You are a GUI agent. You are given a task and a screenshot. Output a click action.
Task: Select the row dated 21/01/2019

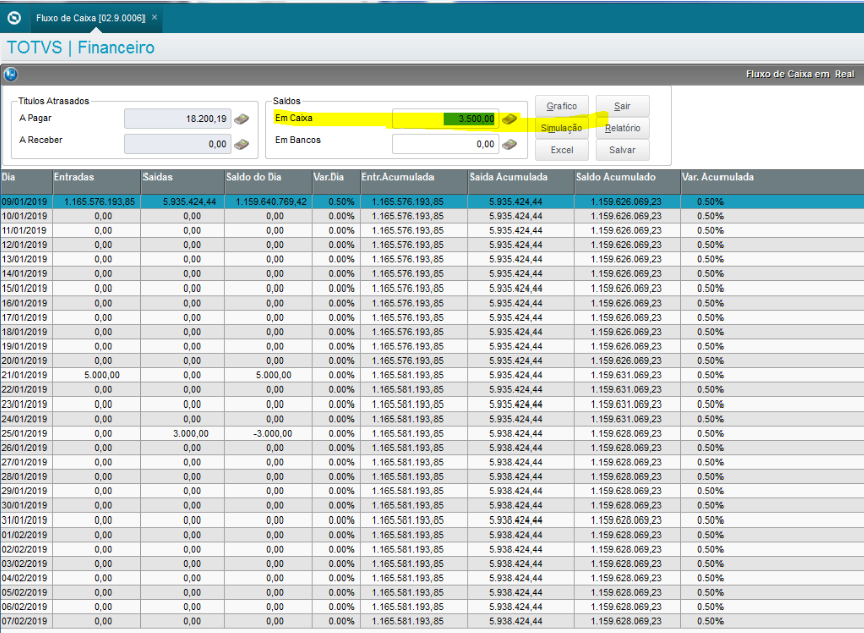(x=432, y=375)
